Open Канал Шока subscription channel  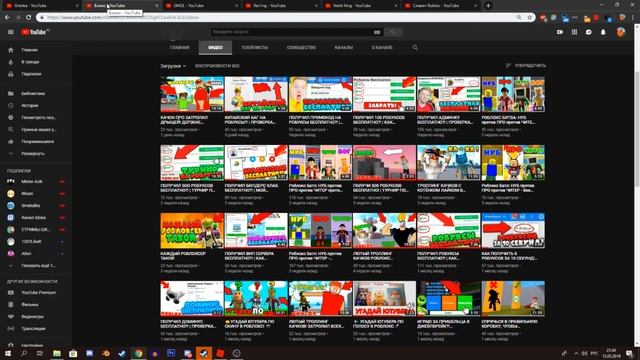point(36,218)
